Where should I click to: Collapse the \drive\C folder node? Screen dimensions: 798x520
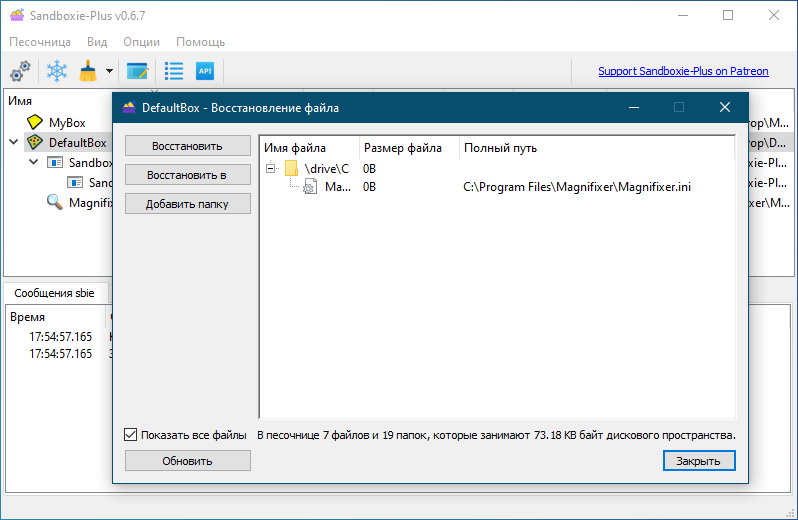pyautogui.click(x=271, y=168)
